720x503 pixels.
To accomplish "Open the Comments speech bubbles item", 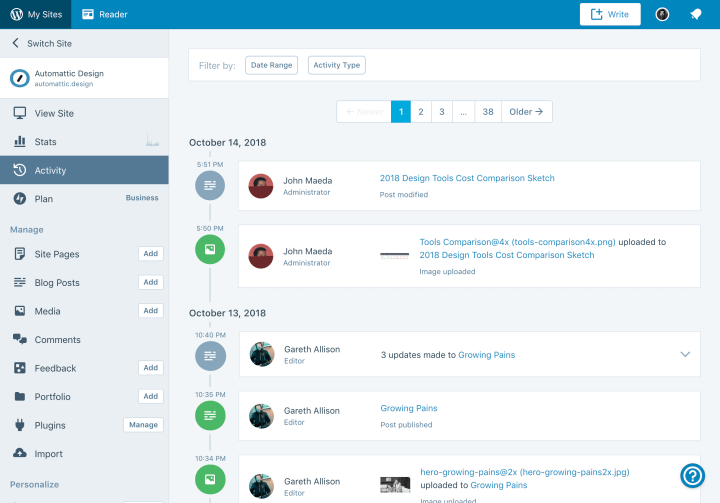I will (84, 339).
